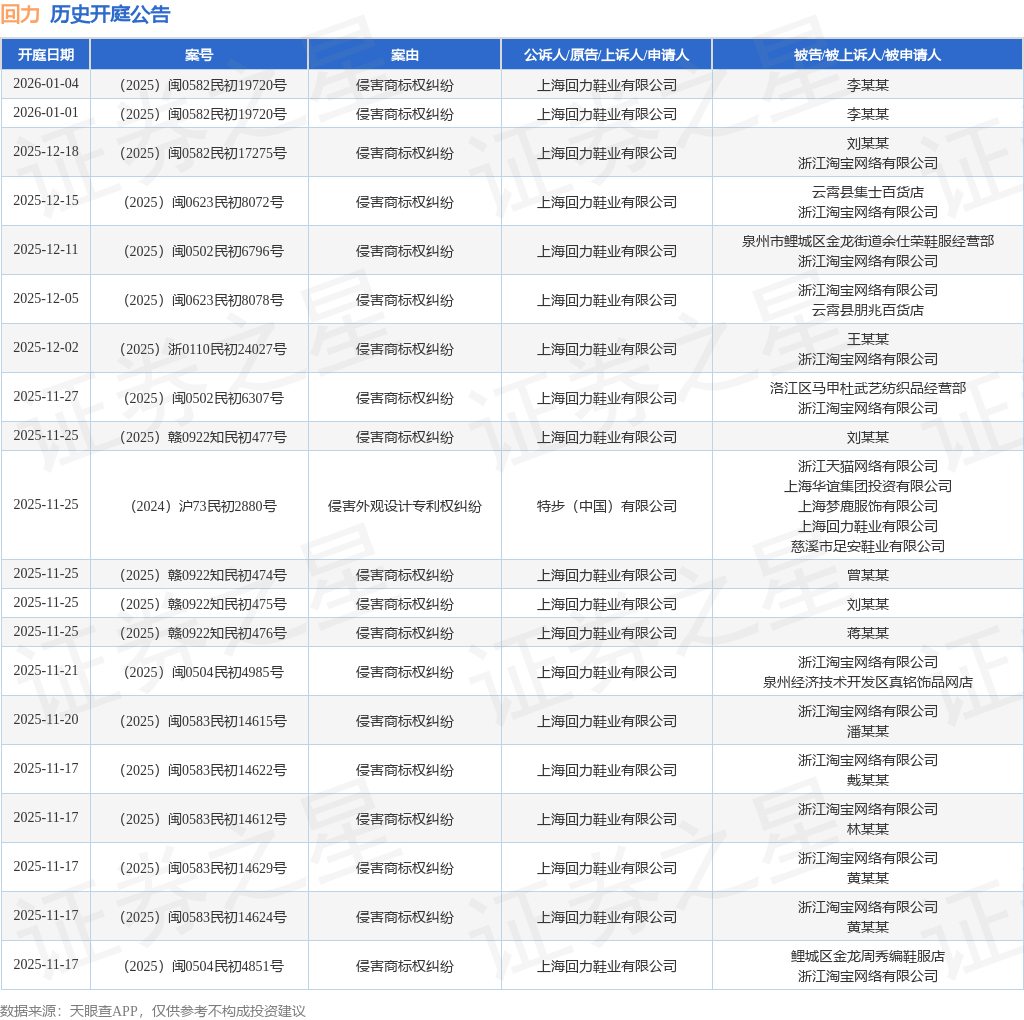Screen dimensions: 1024x1020
Task: Select the date cell 2025-11-20
Action: (x=46, y=720)
